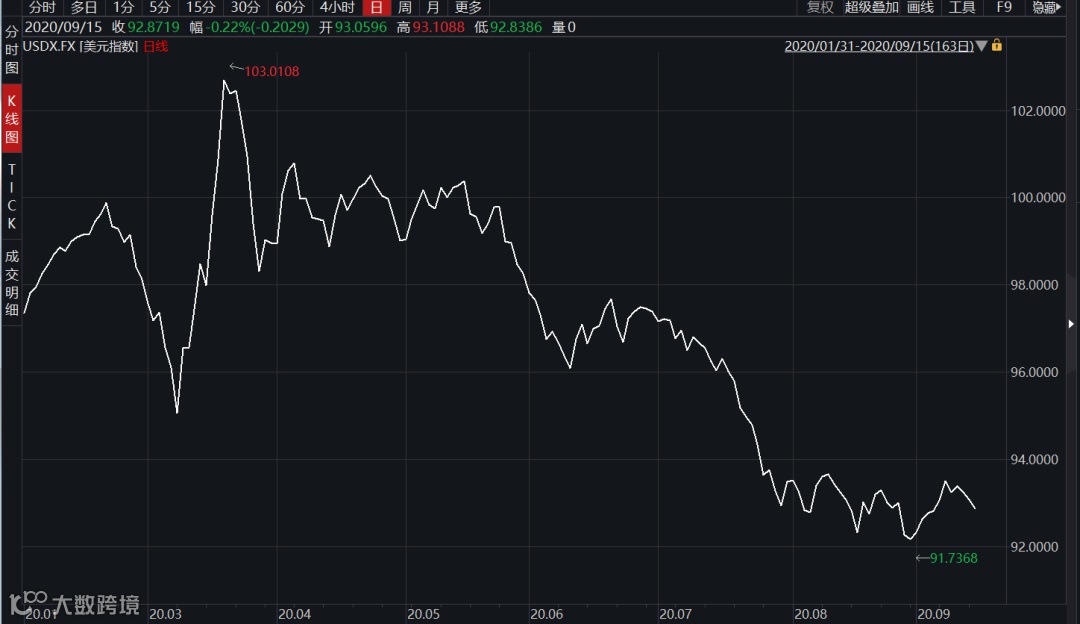Click closing value 92.8719
The image size is (1080, 624).
click(x=154, y=27)
